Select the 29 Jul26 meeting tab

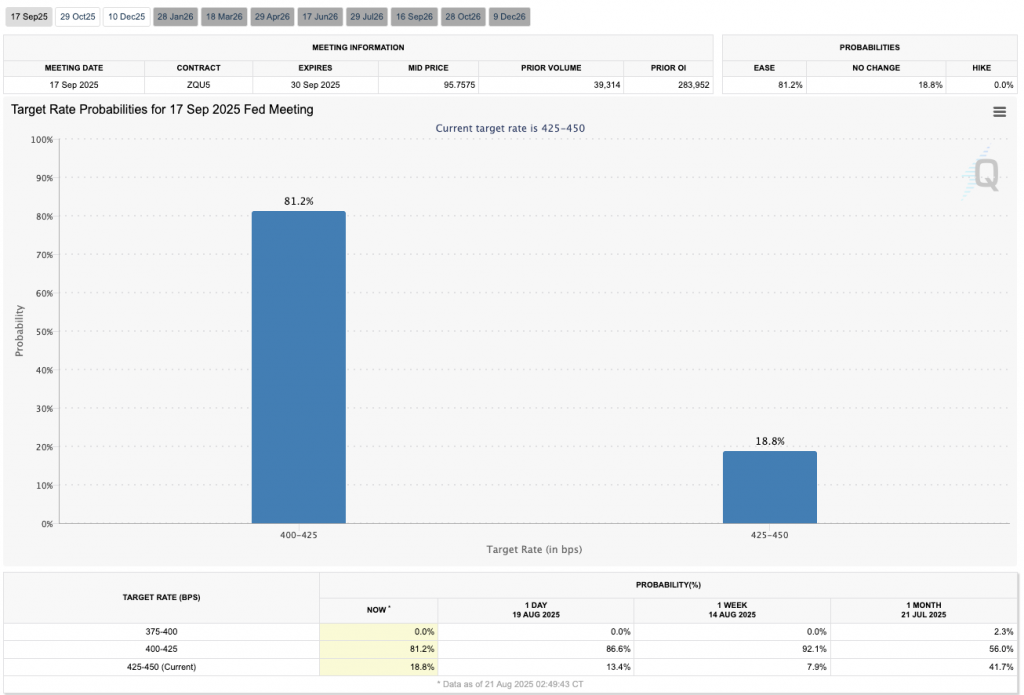coord(367,16)
